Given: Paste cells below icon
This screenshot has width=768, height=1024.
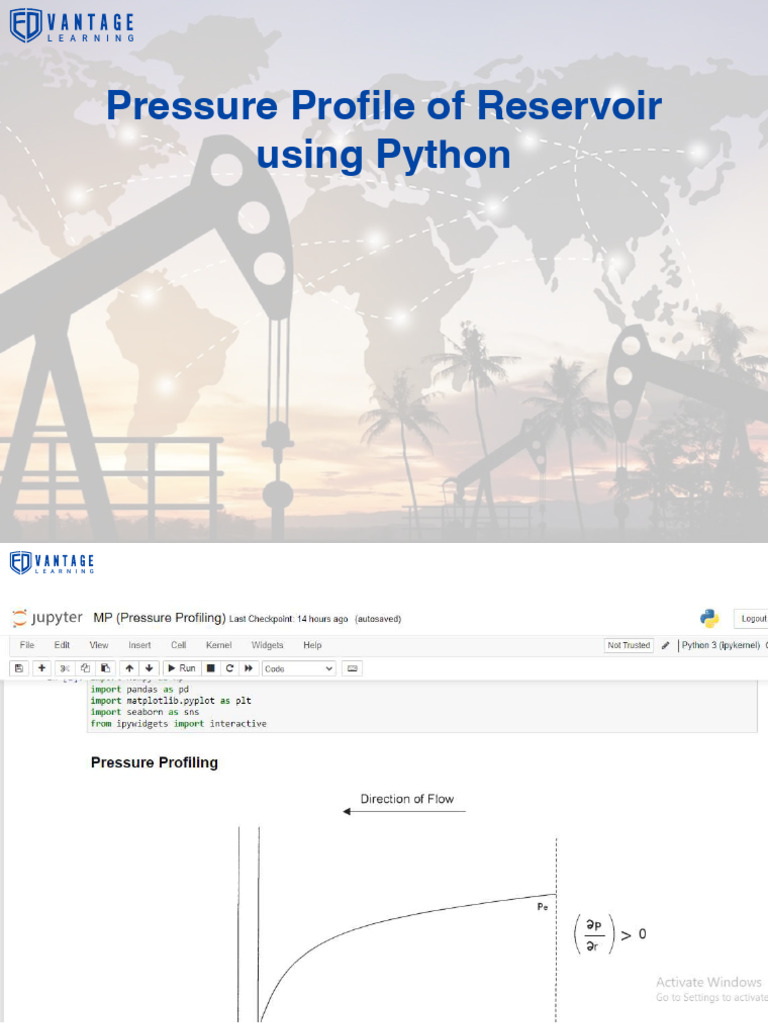Looking at the screenshot, I should (x=105, y=668).
